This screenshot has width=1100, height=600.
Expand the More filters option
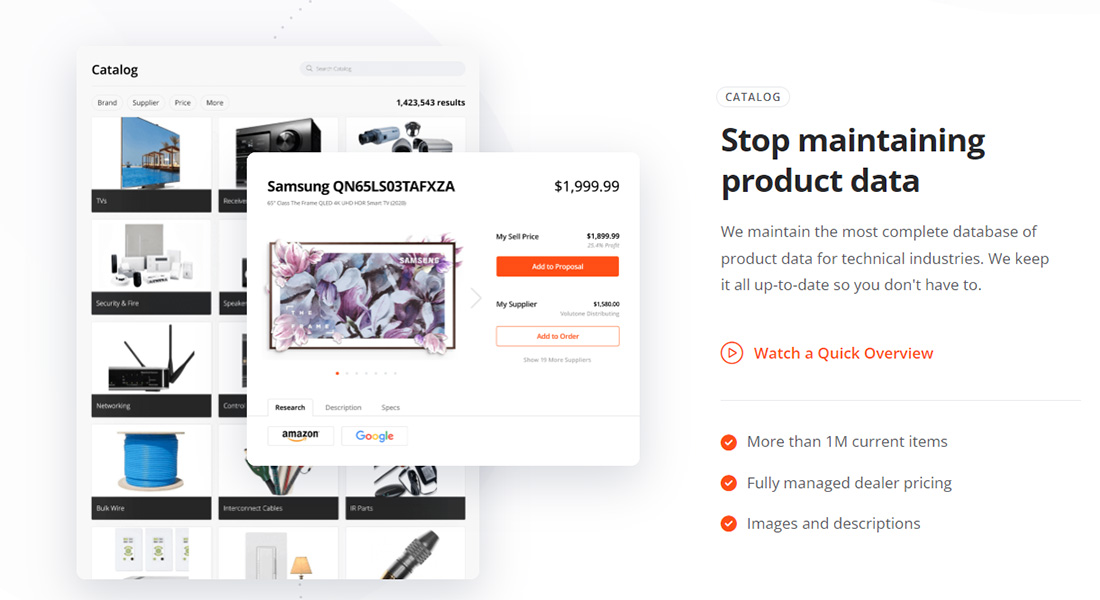[215, 102]
